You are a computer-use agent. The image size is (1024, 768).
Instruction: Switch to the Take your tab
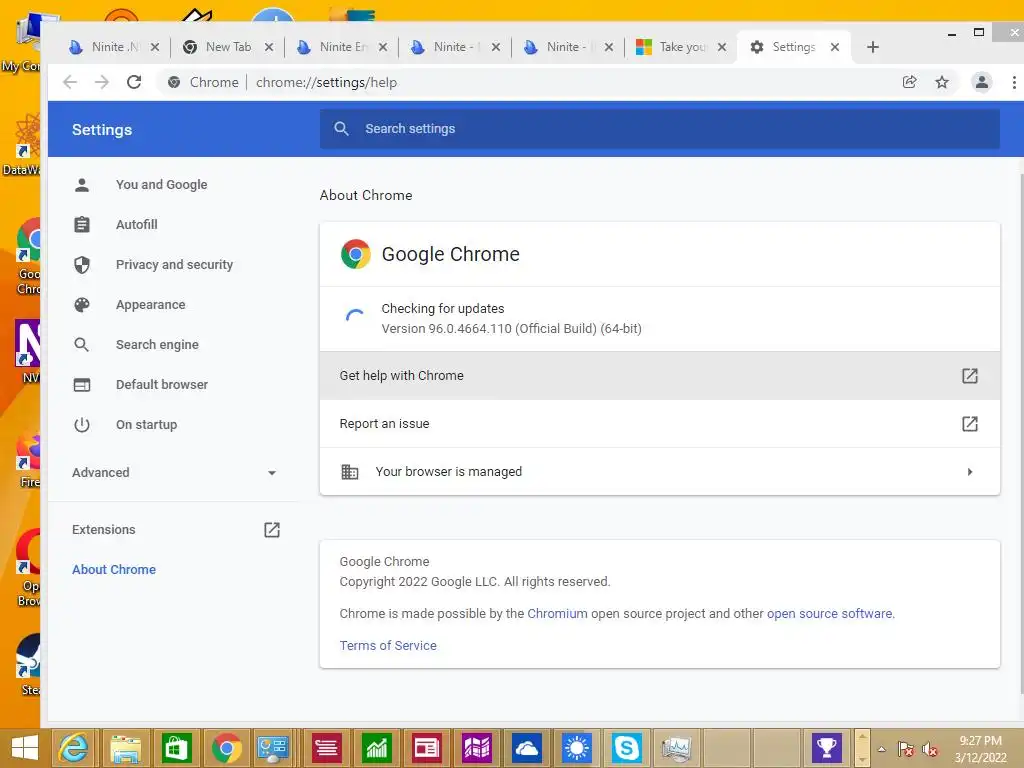tap(682, 47)
